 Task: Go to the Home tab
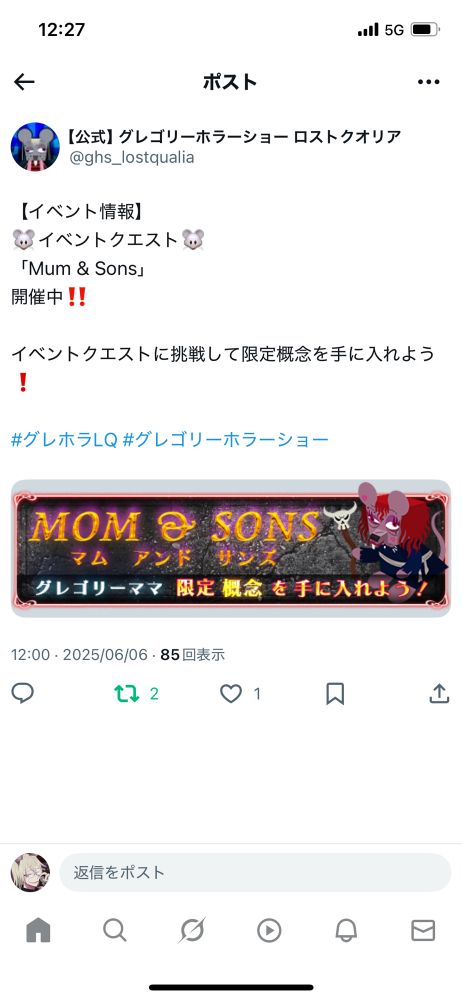pyautogui.click(x=38, y=930)
